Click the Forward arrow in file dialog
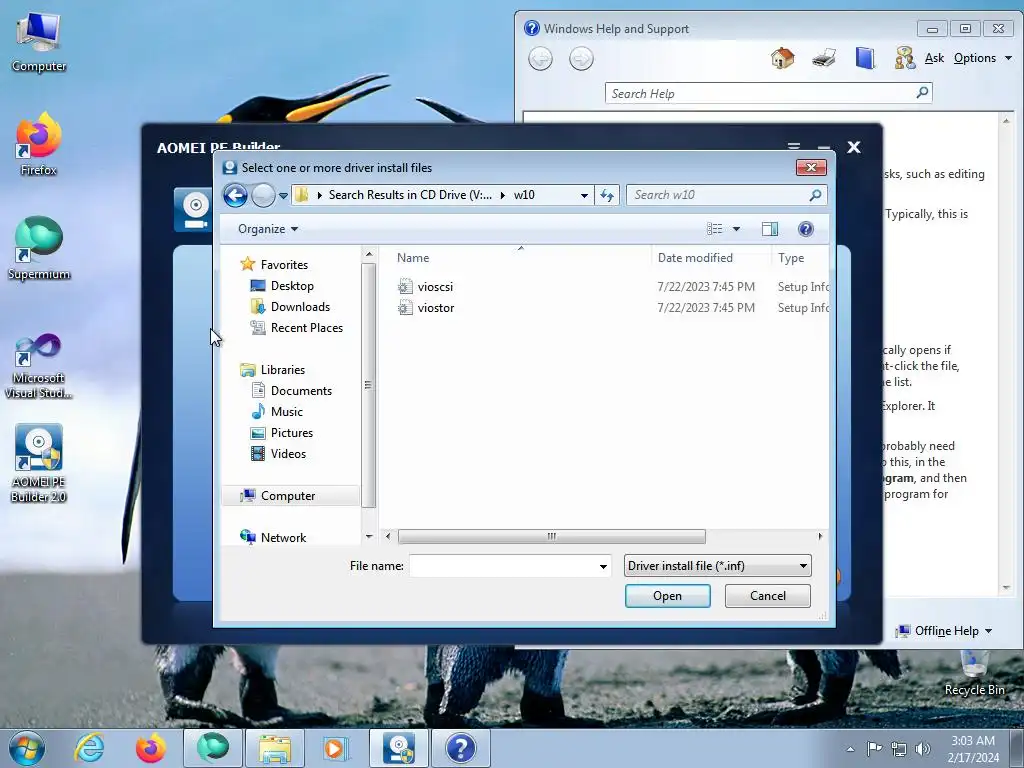 [x=263, y=195]
